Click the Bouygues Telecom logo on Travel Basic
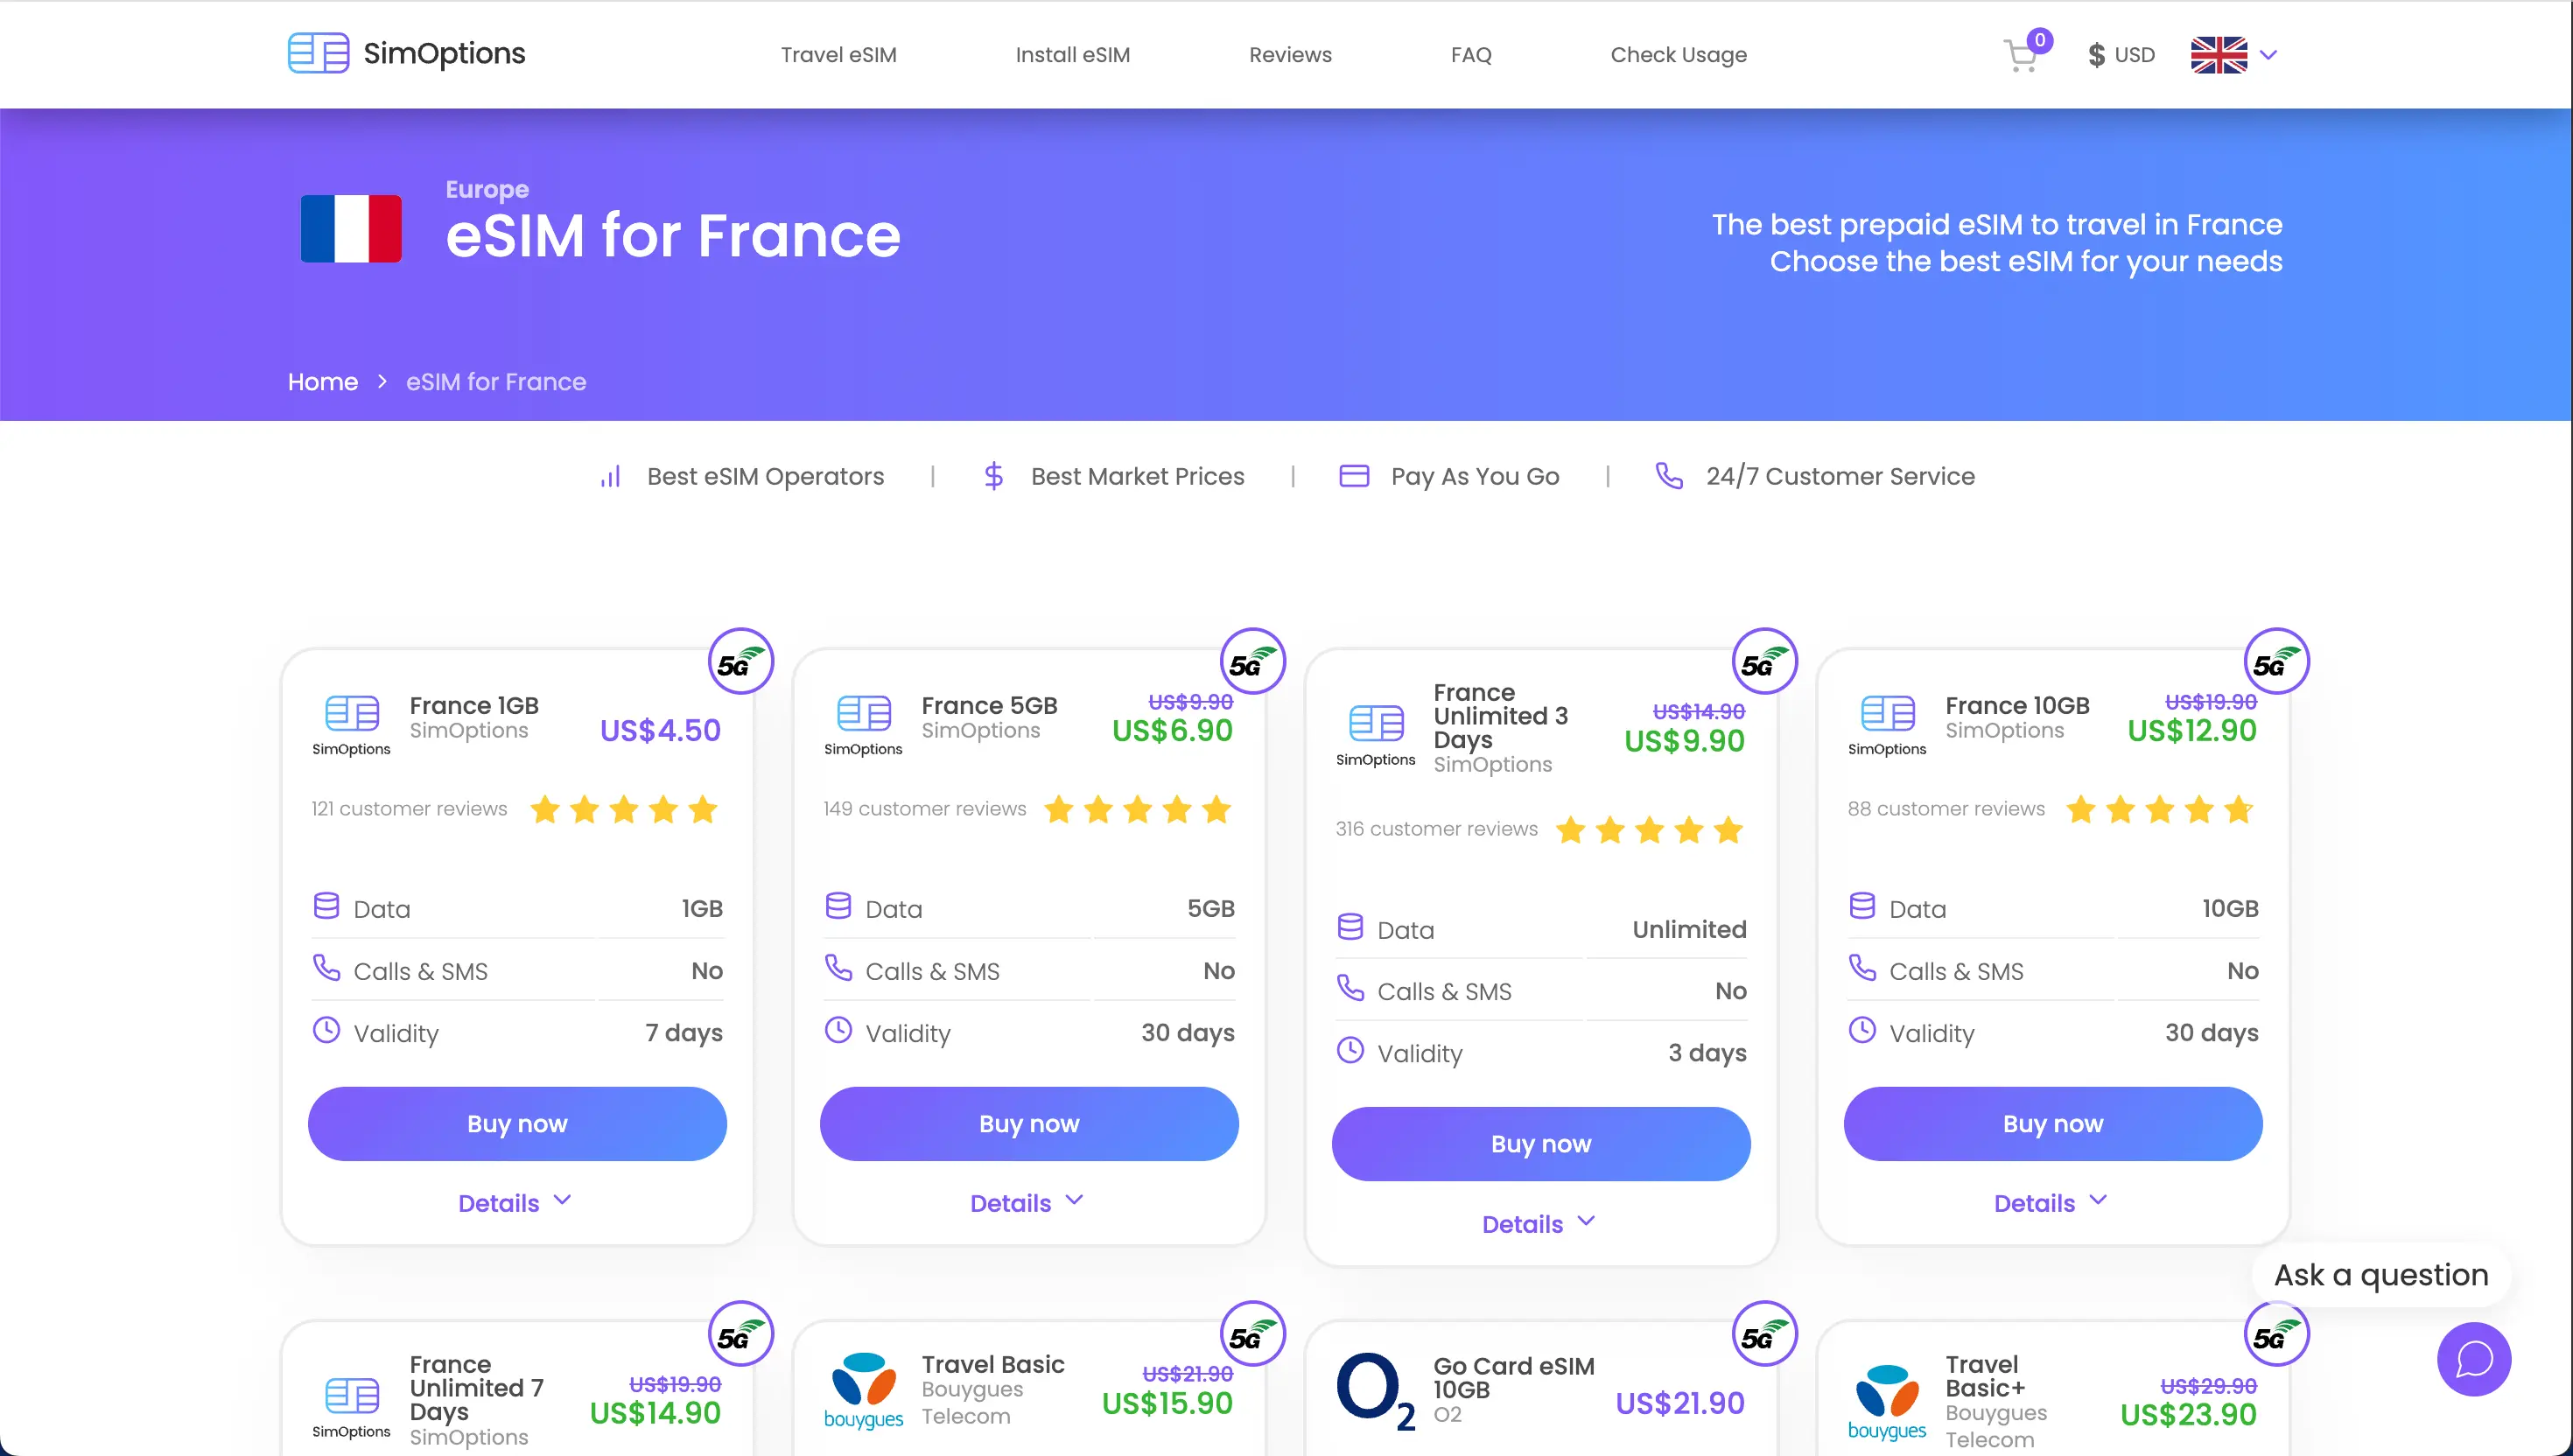 click(x=863, y=1390)
